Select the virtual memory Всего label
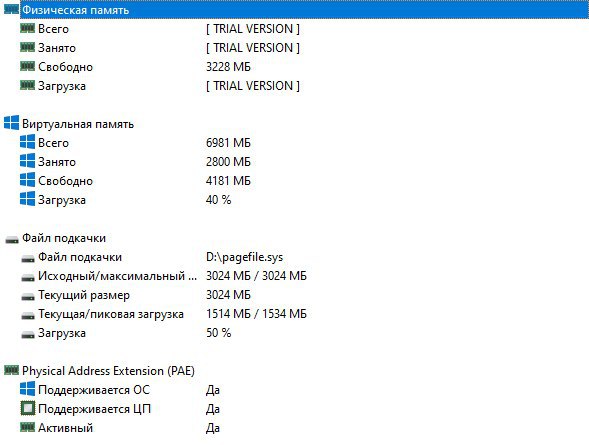This screenshot has width=589, height=445. coord(53,143)
